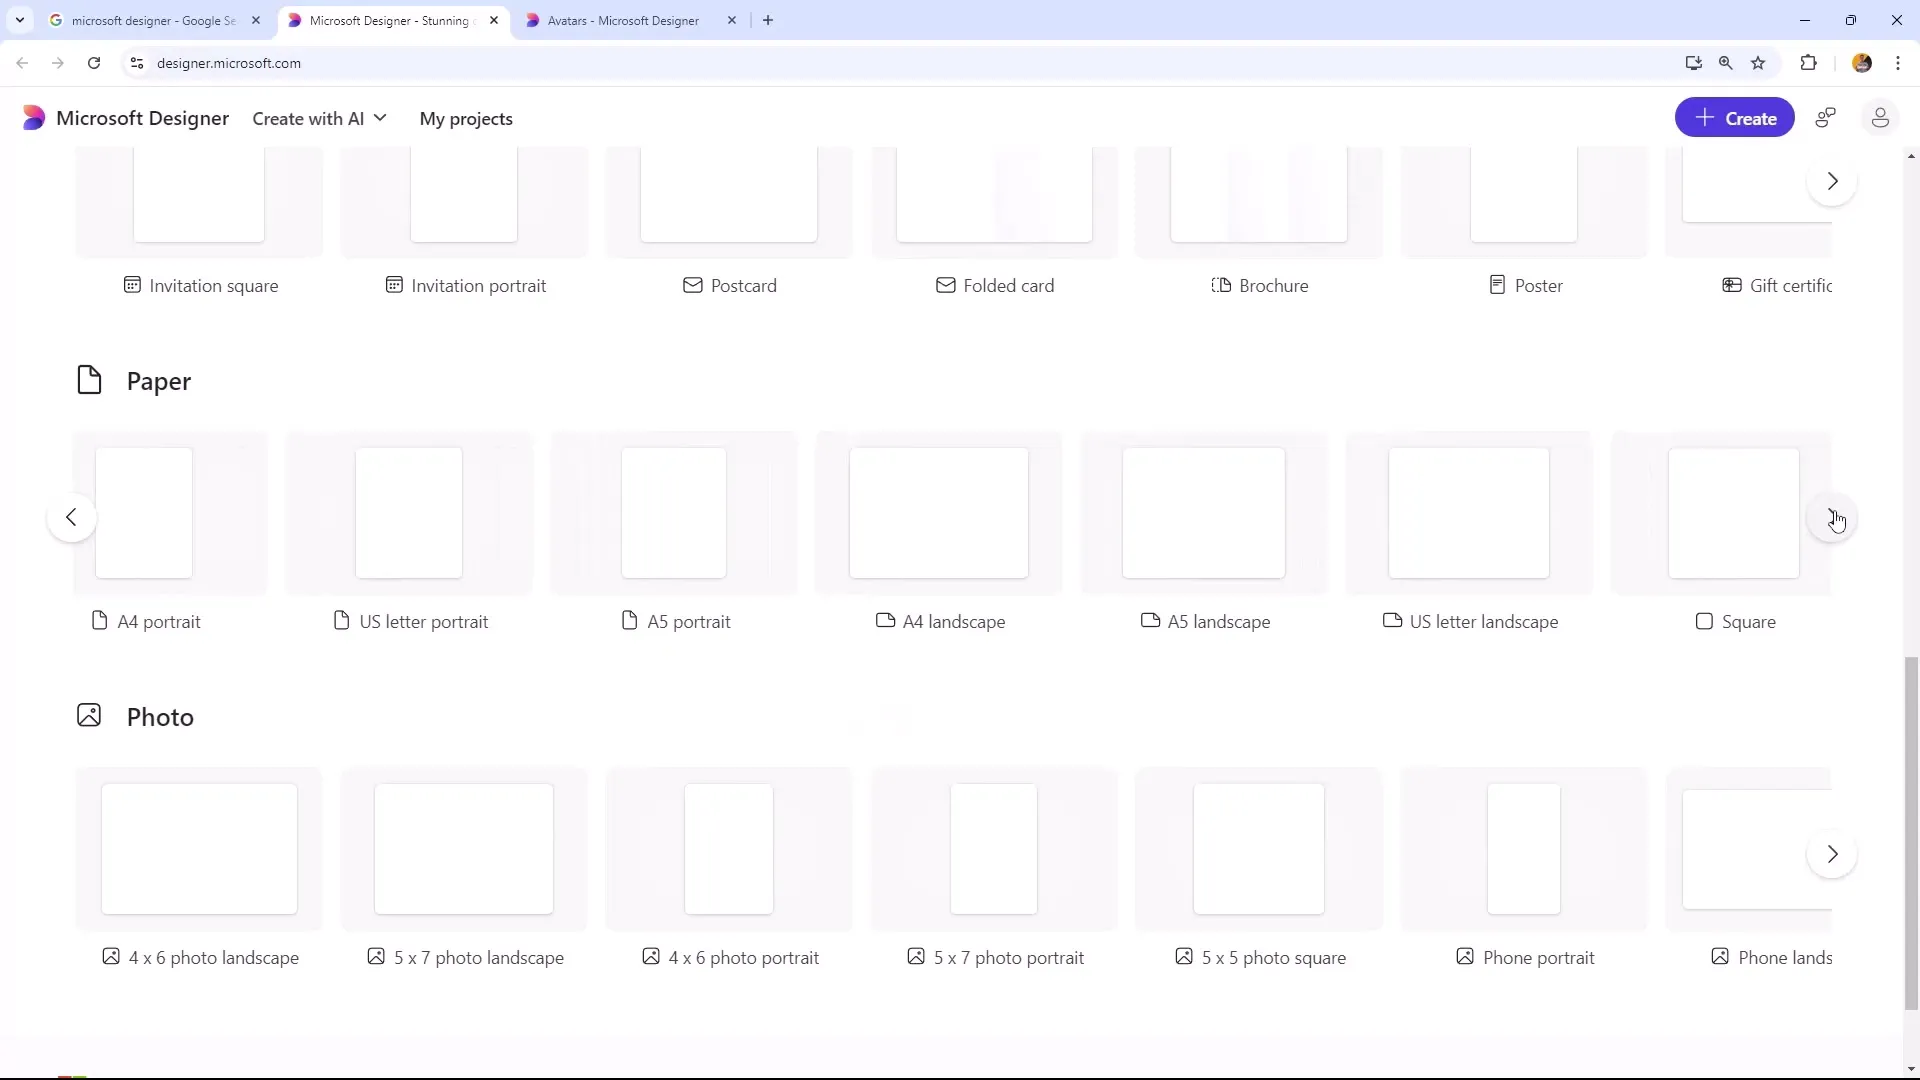Choose A5 landscape label
1920x1080 pixels.
click(x=1219, y=621)
